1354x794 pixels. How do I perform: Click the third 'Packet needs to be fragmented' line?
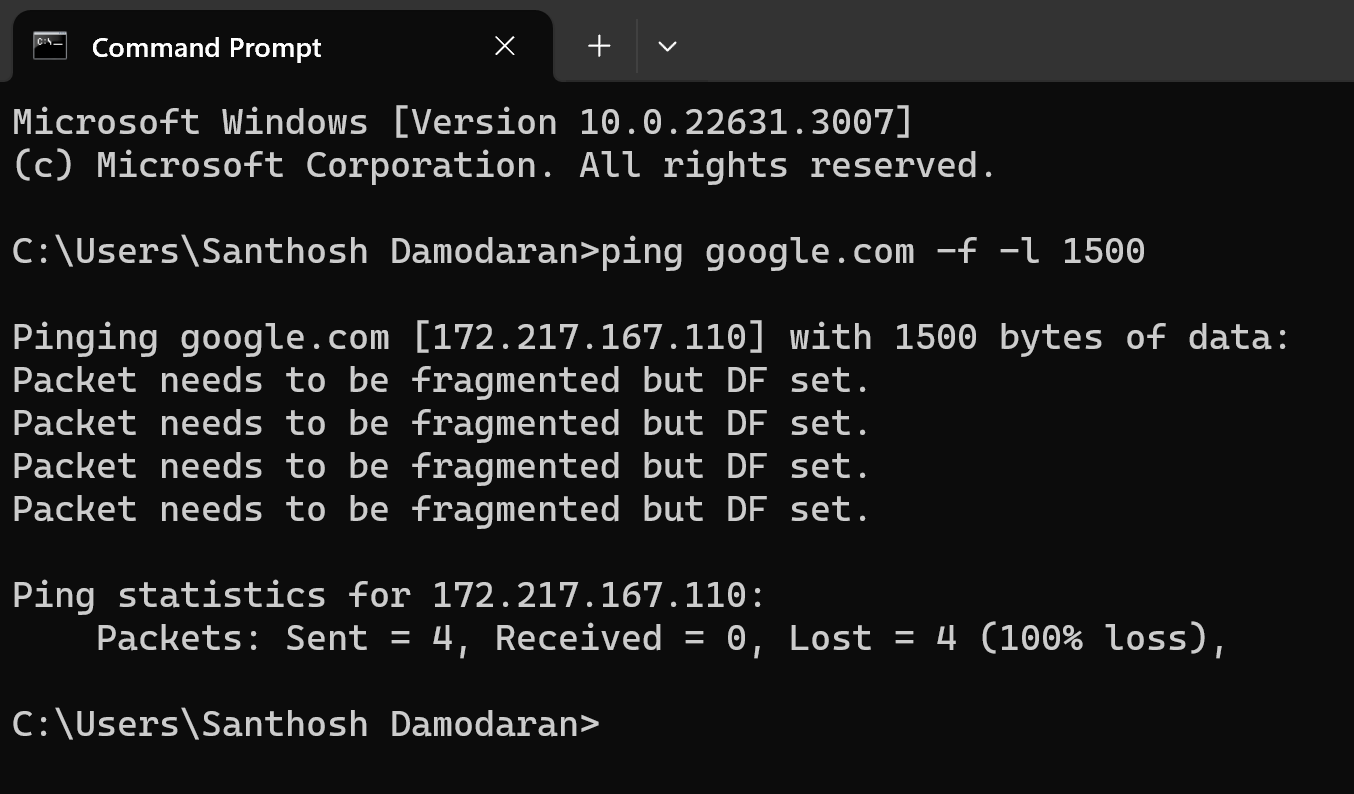point(441,467)
